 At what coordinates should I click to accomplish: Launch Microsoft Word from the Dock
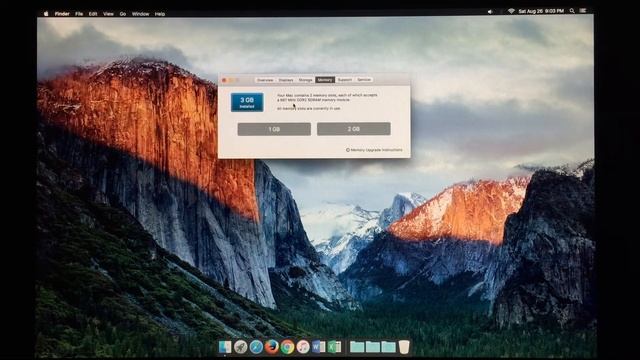coord(318,347)
